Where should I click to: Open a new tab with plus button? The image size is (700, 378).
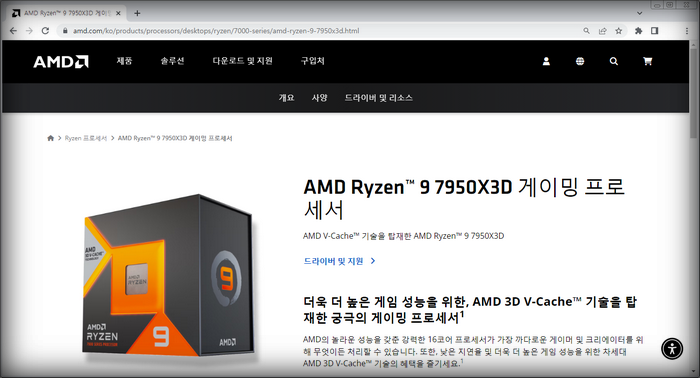tap(137, 13)
